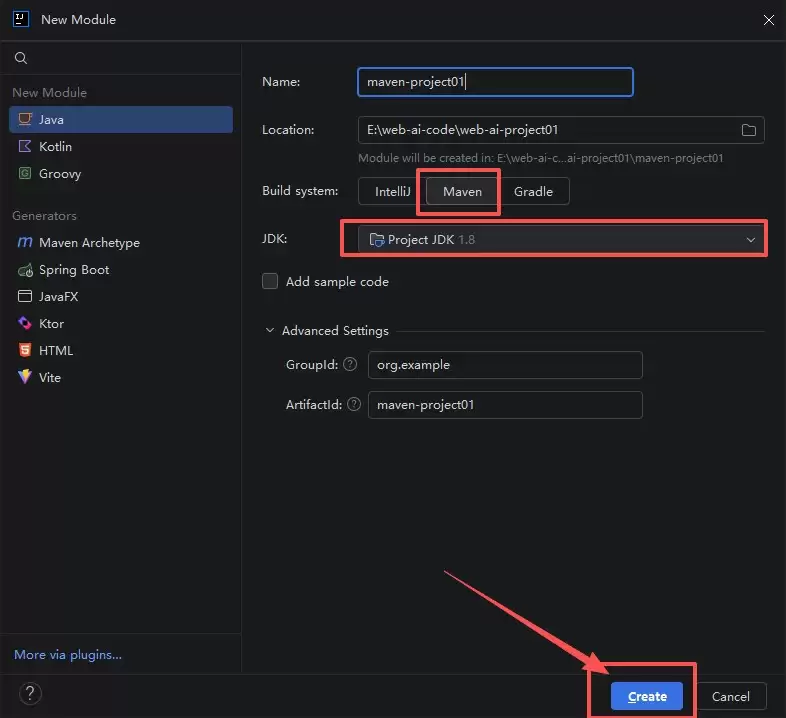Image resolution: width=786 pixels, height=718 pixels.
Task: Select the Java module type
Action: (x=121, y=119)
